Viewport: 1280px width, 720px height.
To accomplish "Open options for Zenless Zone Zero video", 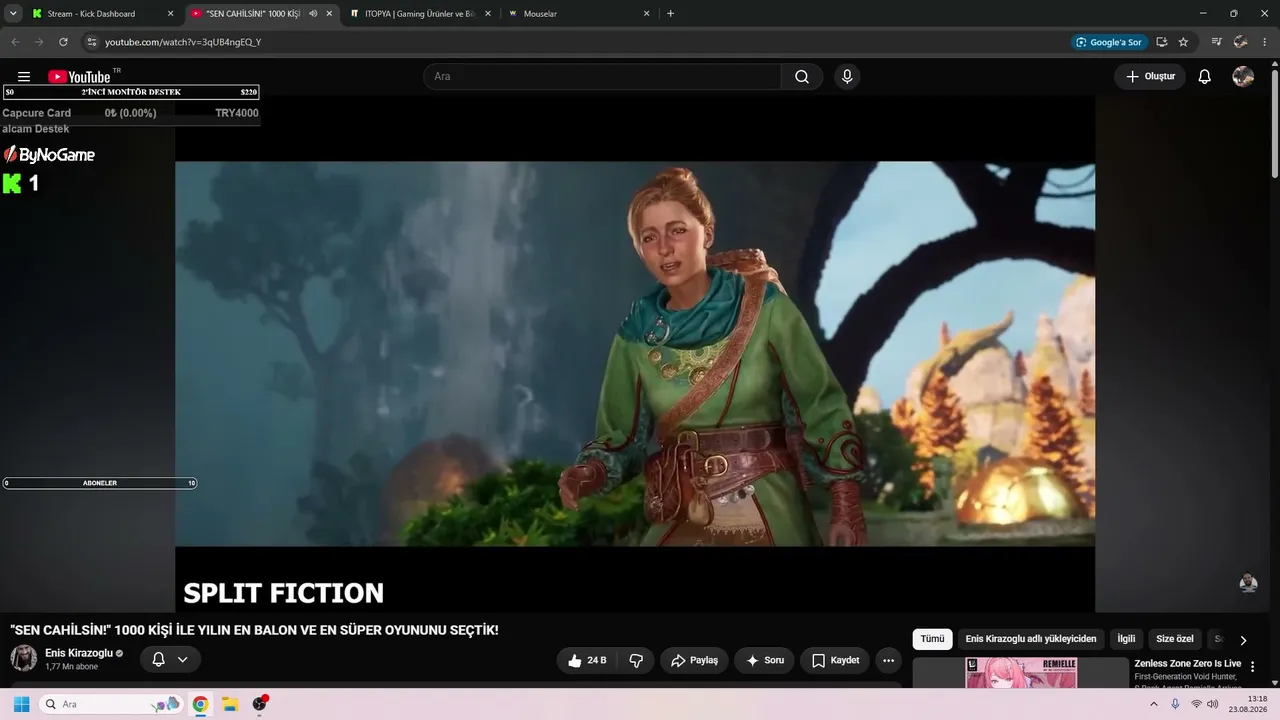I will [1252, 667].
